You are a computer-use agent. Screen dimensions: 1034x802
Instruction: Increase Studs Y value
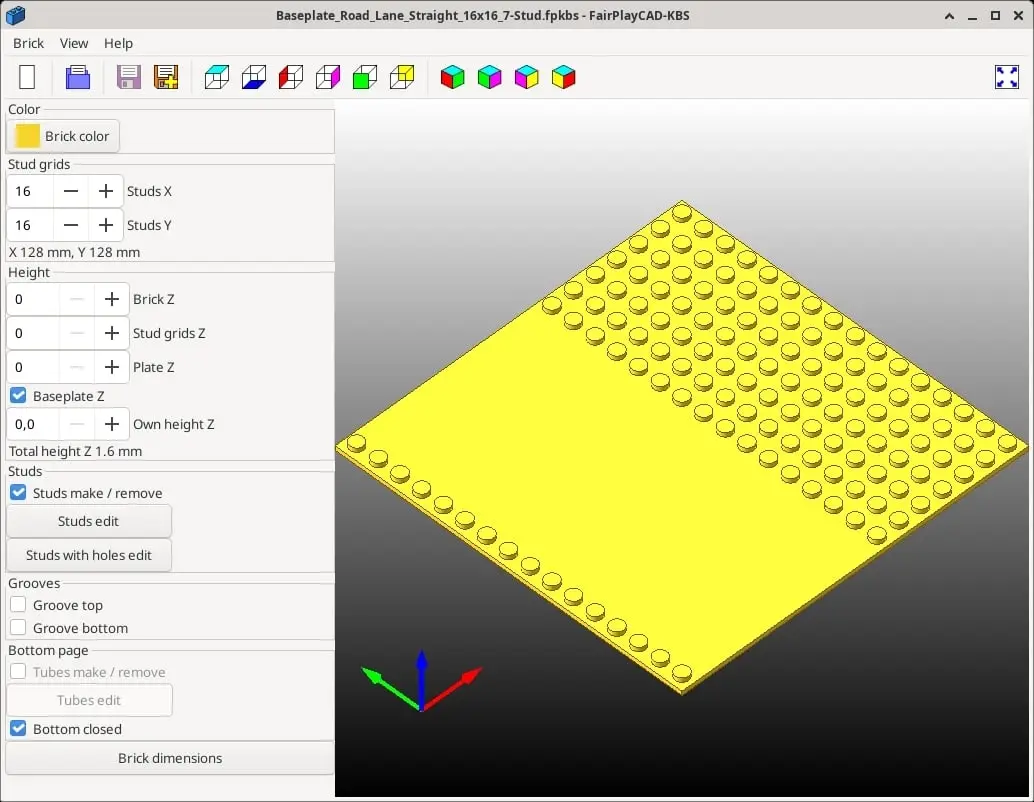coord(106,225)
